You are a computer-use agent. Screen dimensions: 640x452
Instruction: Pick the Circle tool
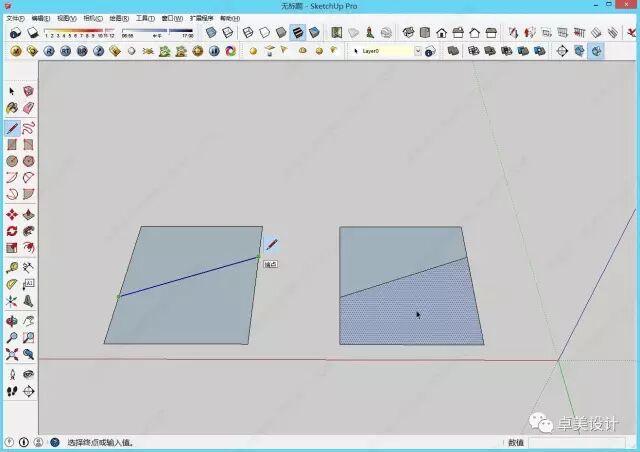pyautogui.click(x=12, y=161)
